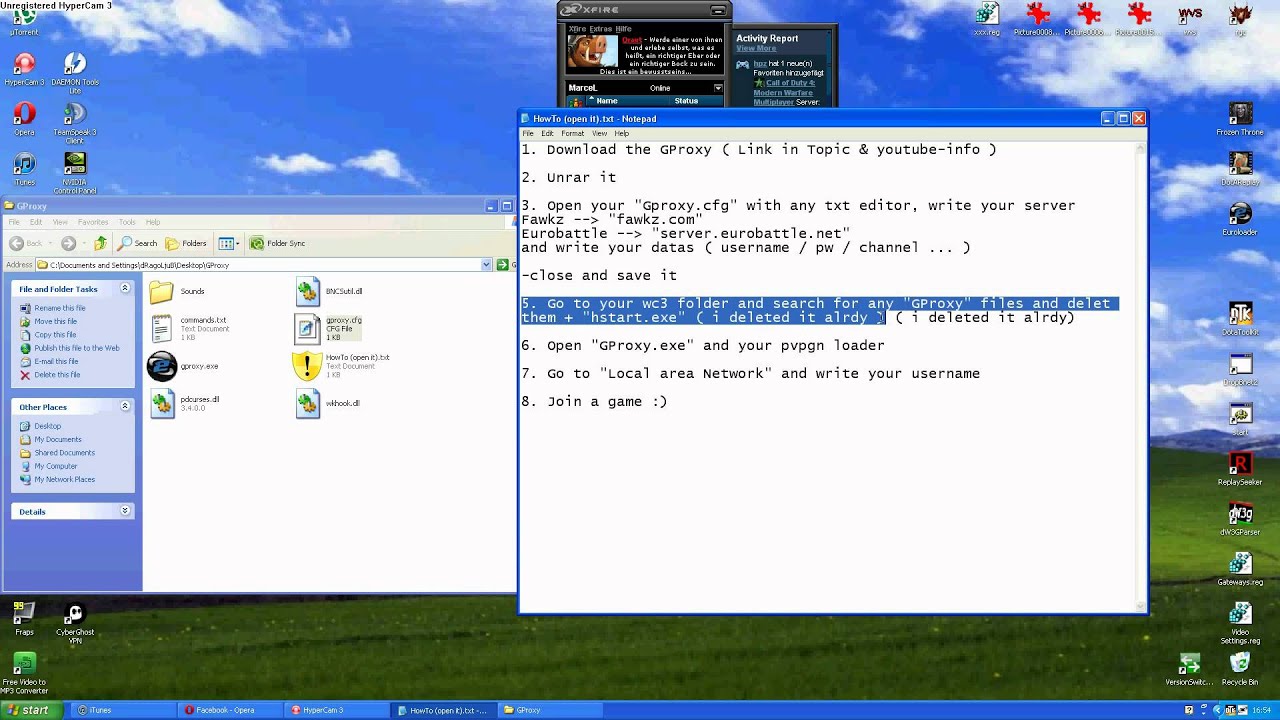Open the Euroloader desktop shortcut
Screen dimensions: 1280x720
(x=1240, y=219)
